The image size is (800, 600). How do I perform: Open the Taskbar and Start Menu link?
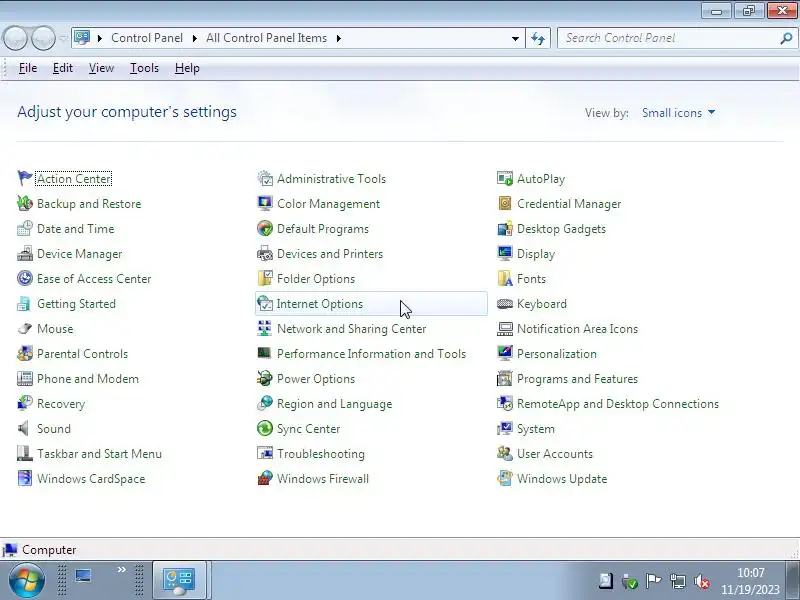click(99, 454)
